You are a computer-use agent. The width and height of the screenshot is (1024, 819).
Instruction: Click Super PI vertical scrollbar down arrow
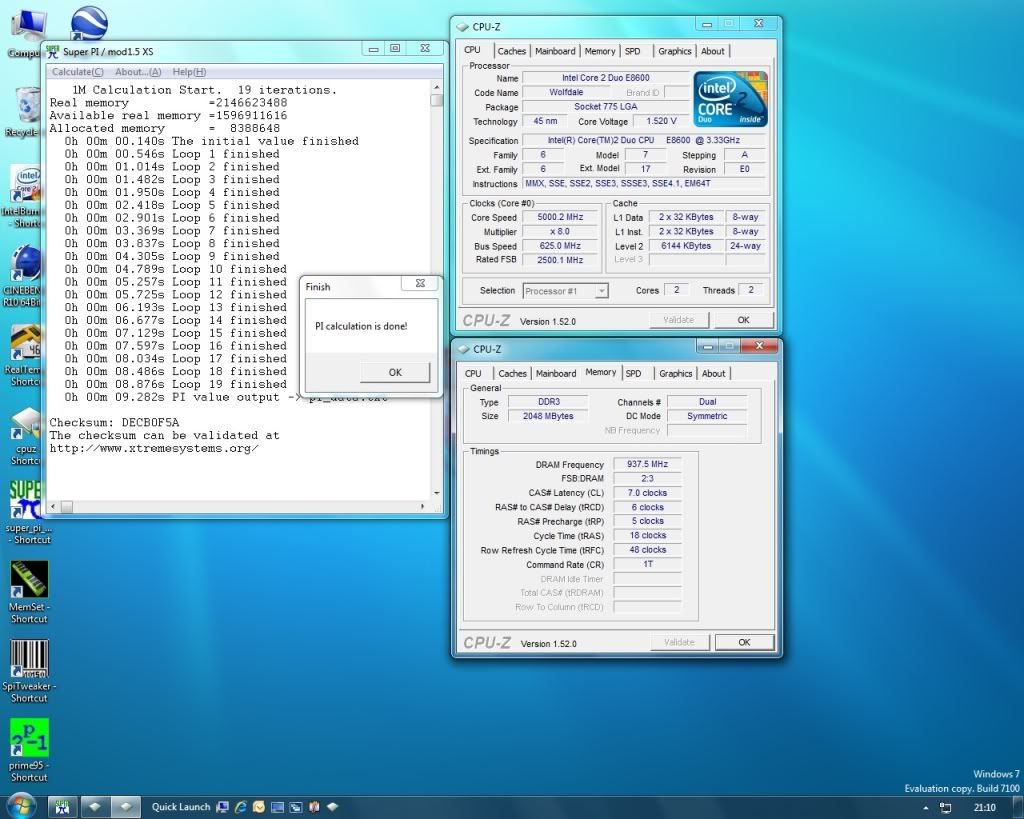(x=436, y=493)
